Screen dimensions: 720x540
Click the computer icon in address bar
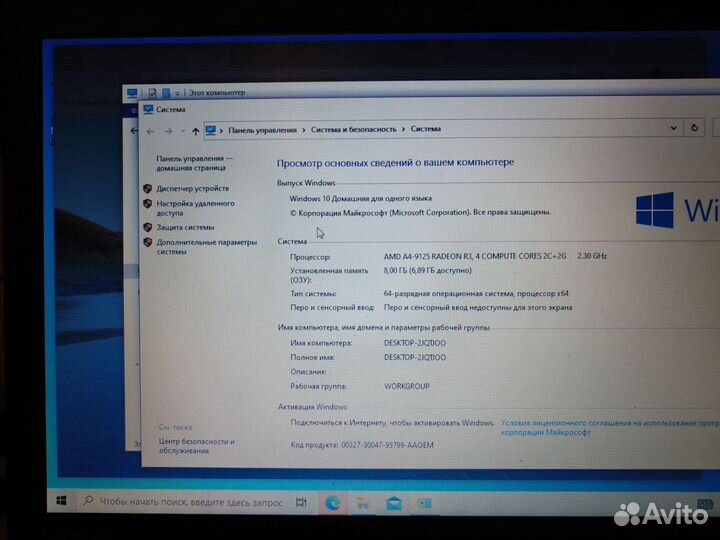211,131
